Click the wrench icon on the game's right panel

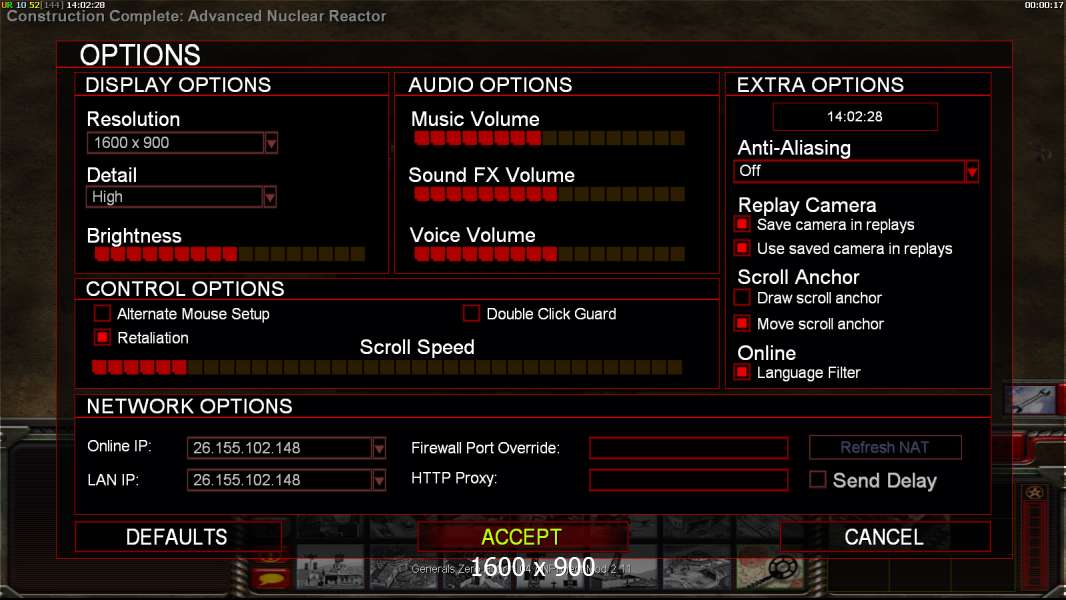[x=1031, y=399]
